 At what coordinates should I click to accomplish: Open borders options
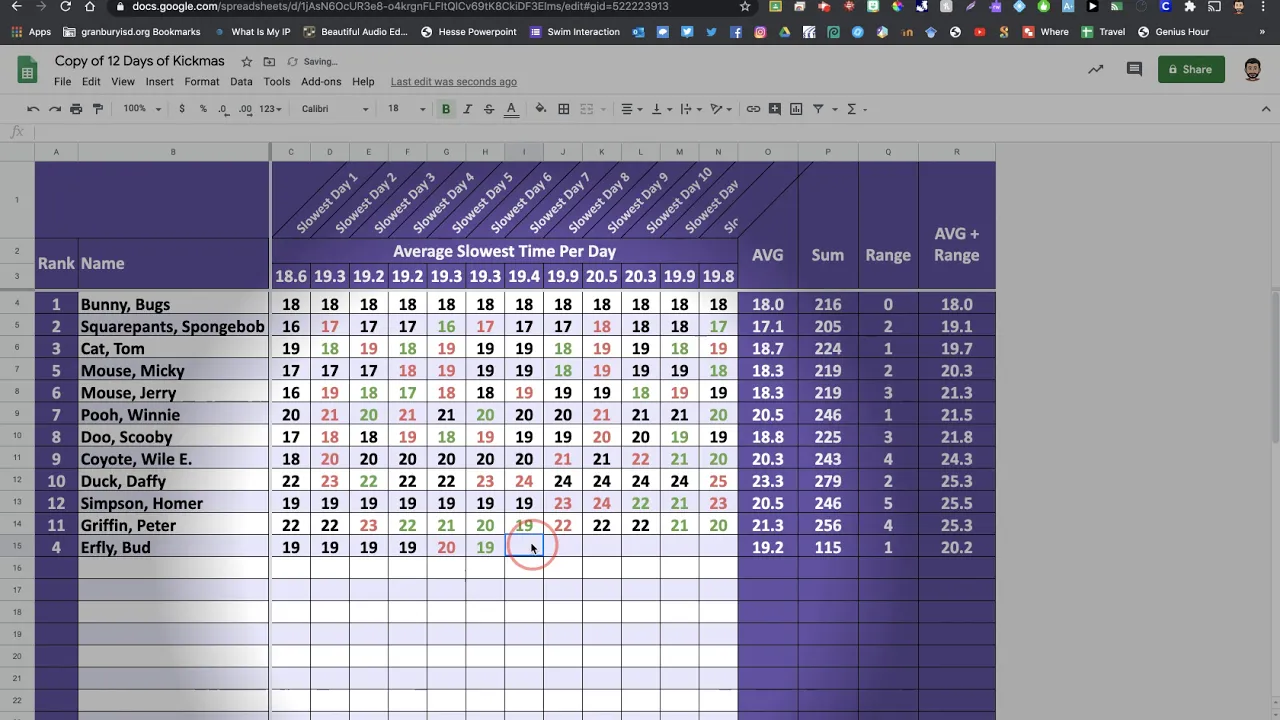pyautogui.click(x=564, y=109)
